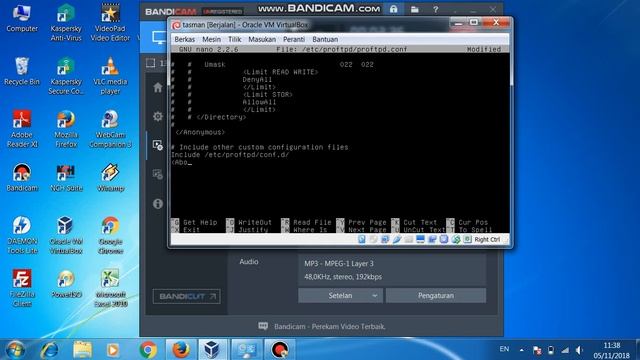Open Computer desktop icon
The width and height of the screenshot is (640, 360).
tap(22, 18)
